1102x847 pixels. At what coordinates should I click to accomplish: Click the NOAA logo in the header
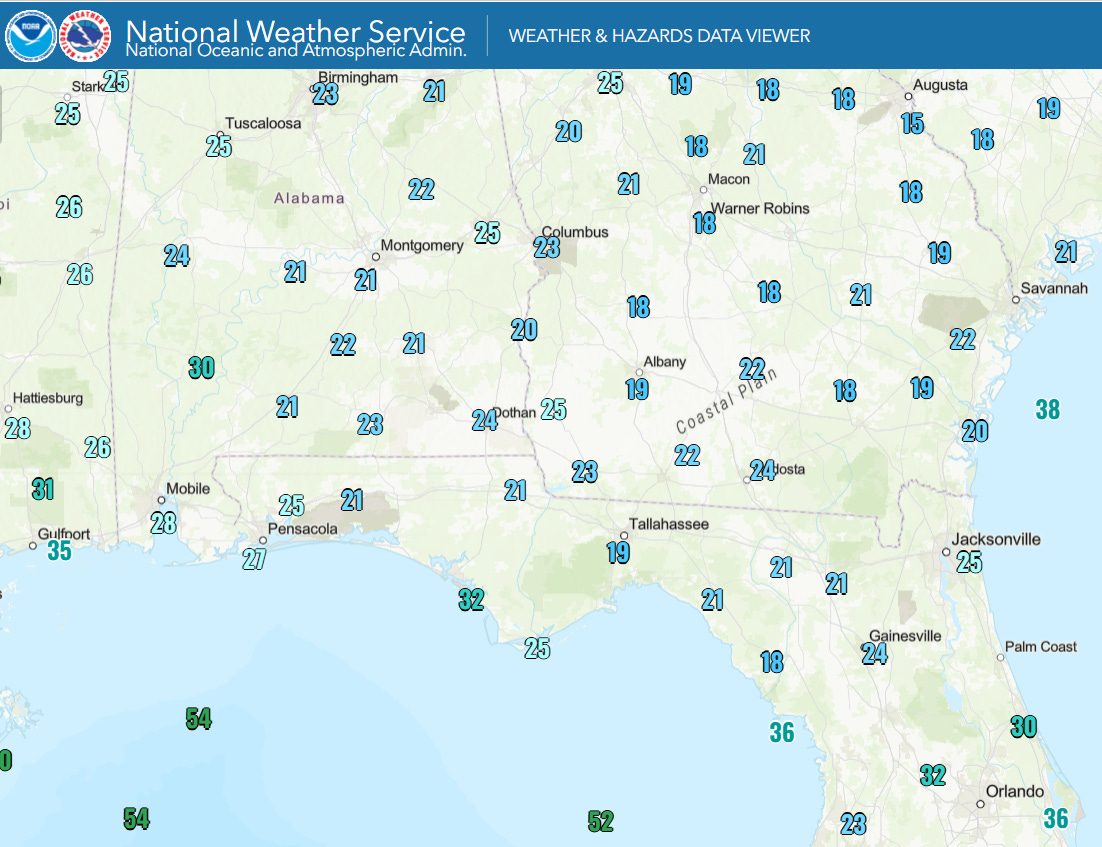pyautogui.click(x=30, y=36)
